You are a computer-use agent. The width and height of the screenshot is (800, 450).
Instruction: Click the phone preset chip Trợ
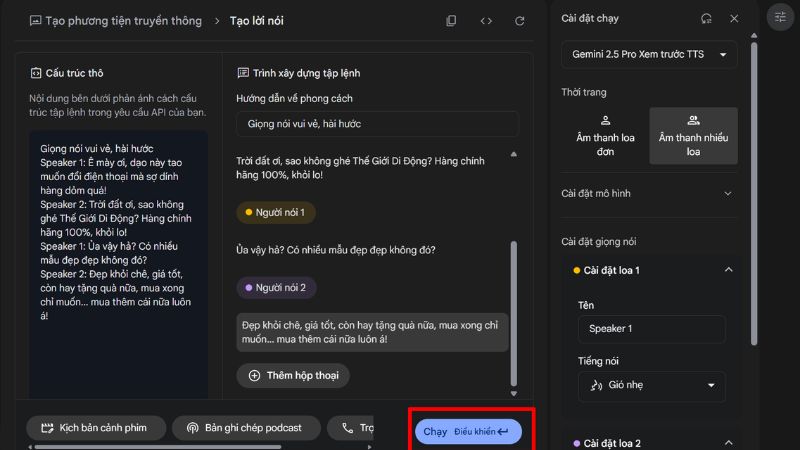(x=351, y=428)
